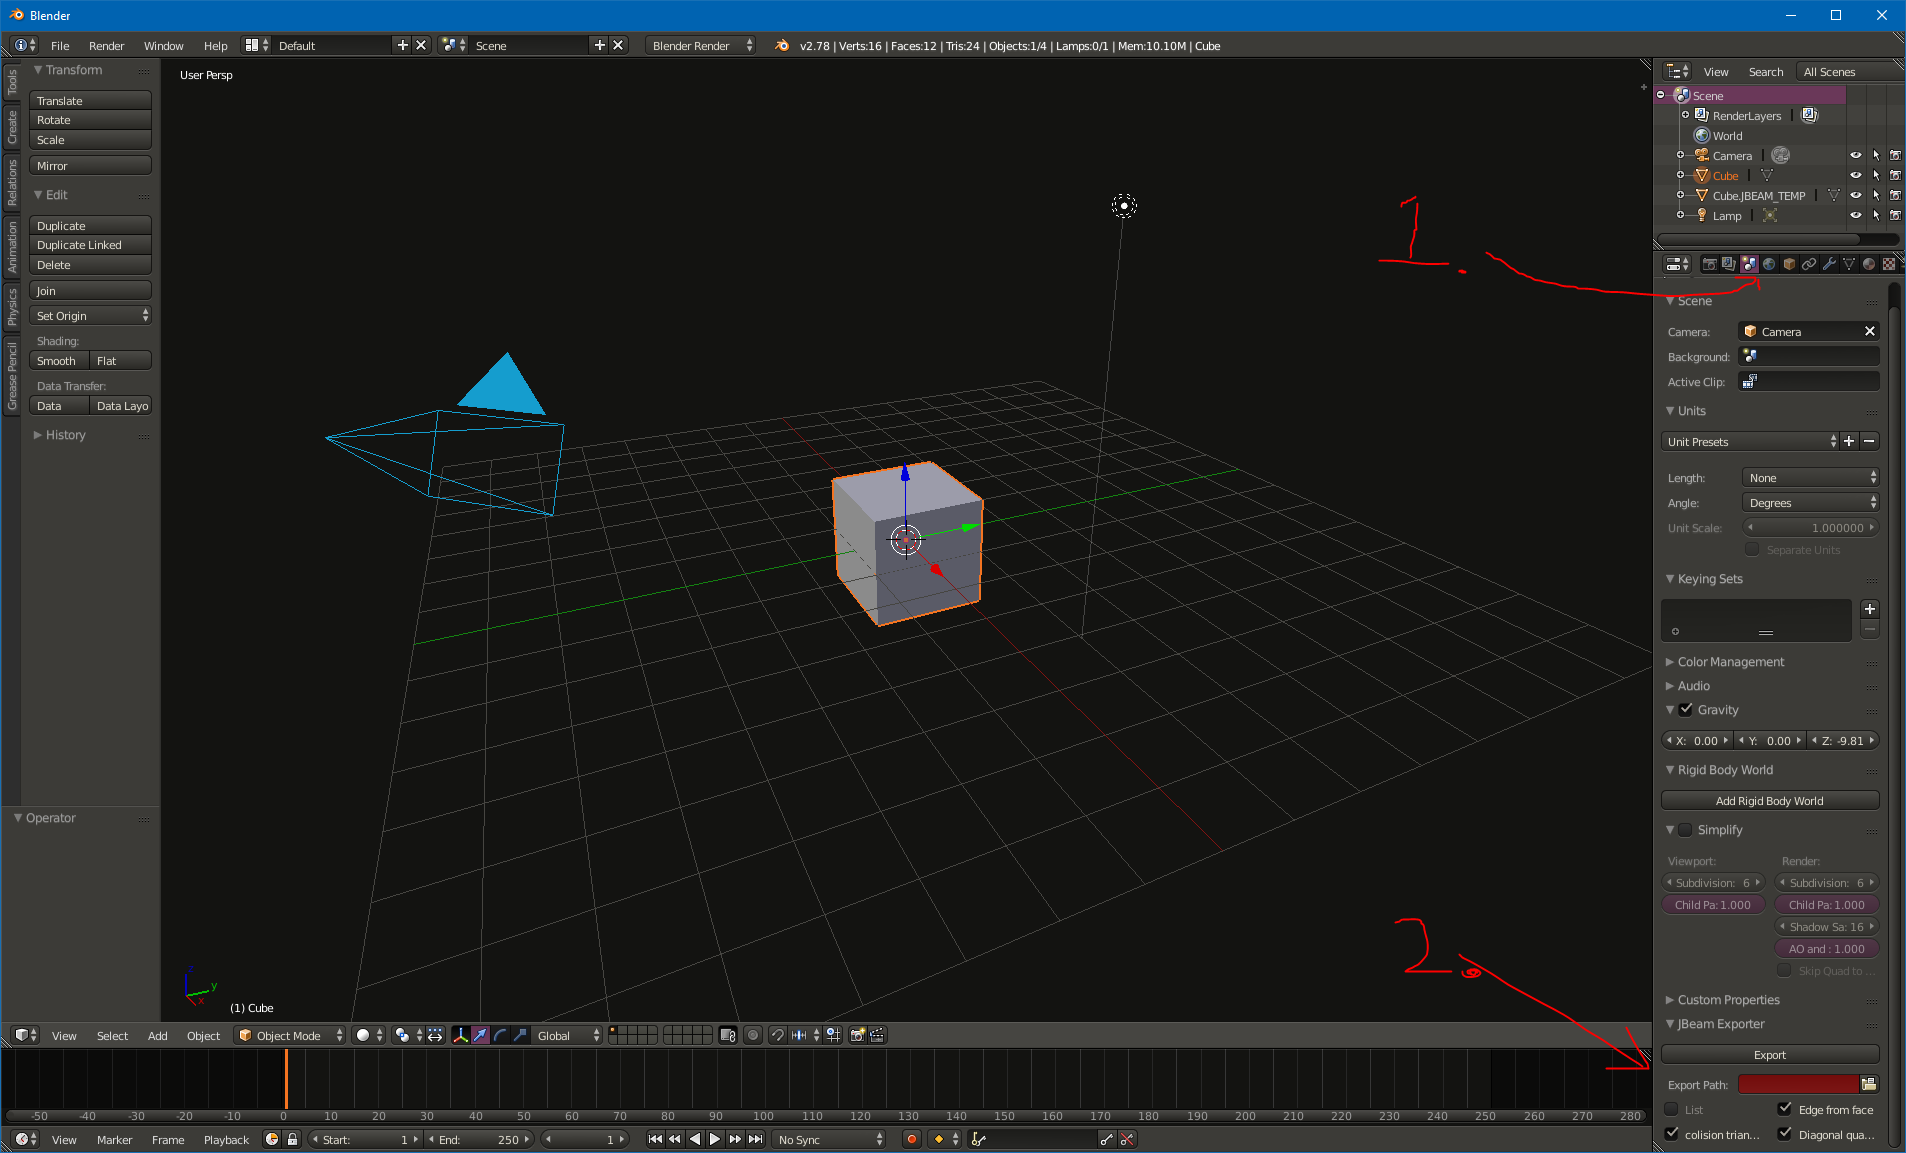Toggle proportional editing circle icon
Screen dimensions: 1906x1153
[x=753, y=1035]
